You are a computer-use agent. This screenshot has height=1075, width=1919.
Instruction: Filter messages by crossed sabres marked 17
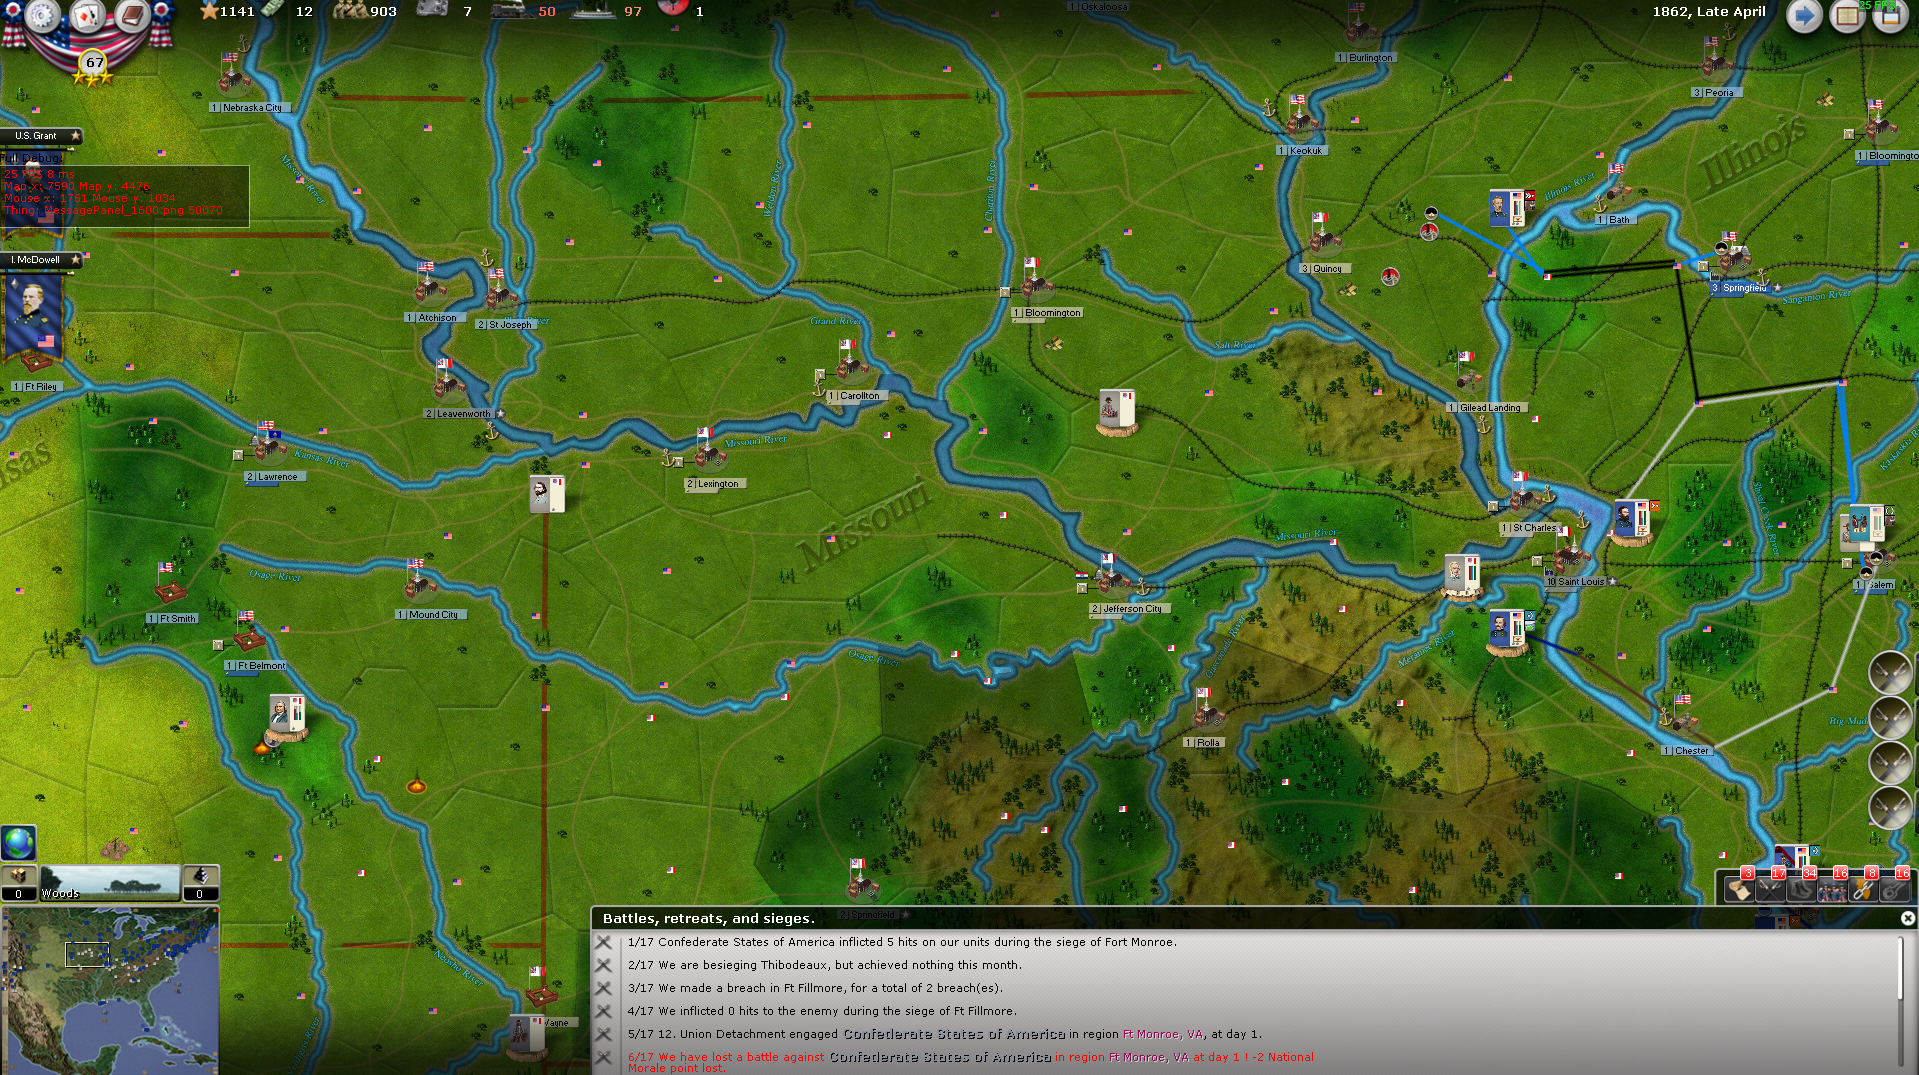tap(1771, 887)
